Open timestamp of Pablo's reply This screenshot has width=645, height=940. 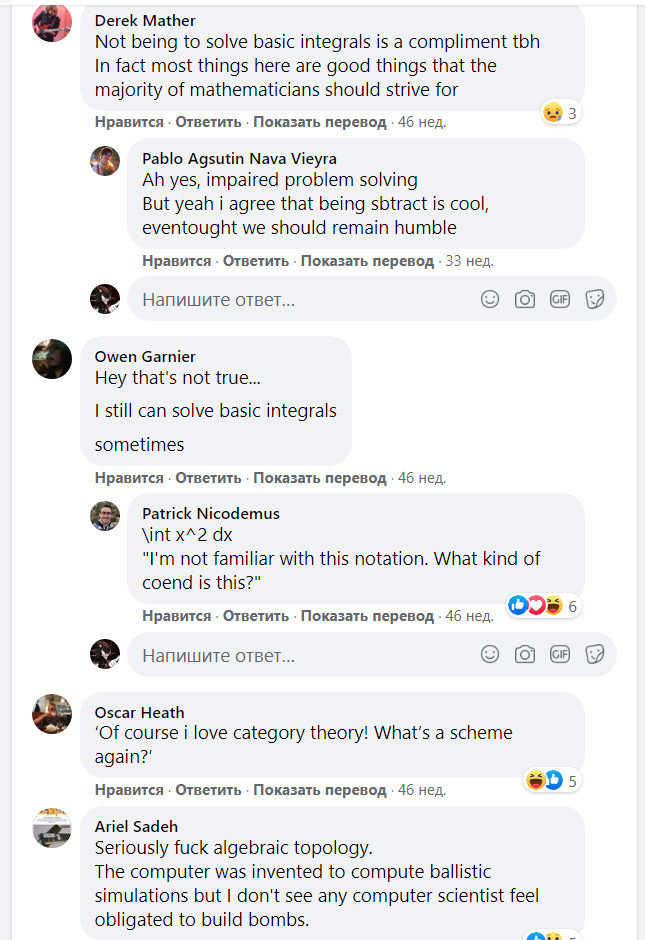pyautogui.click(x=469, y=261)
